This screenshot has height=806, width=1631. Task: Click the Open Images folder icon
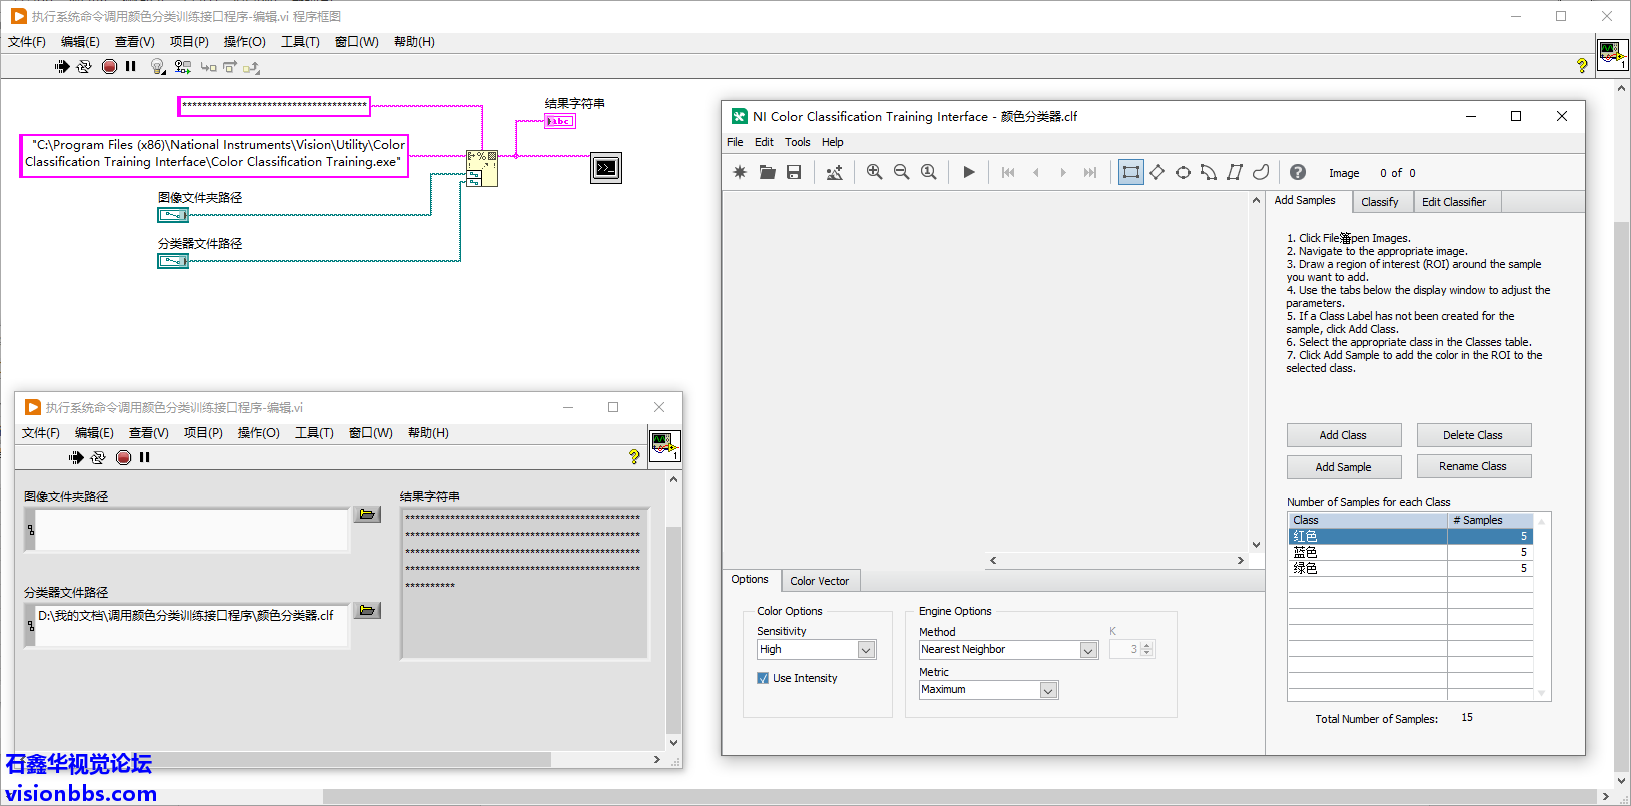tap(767, 172)
